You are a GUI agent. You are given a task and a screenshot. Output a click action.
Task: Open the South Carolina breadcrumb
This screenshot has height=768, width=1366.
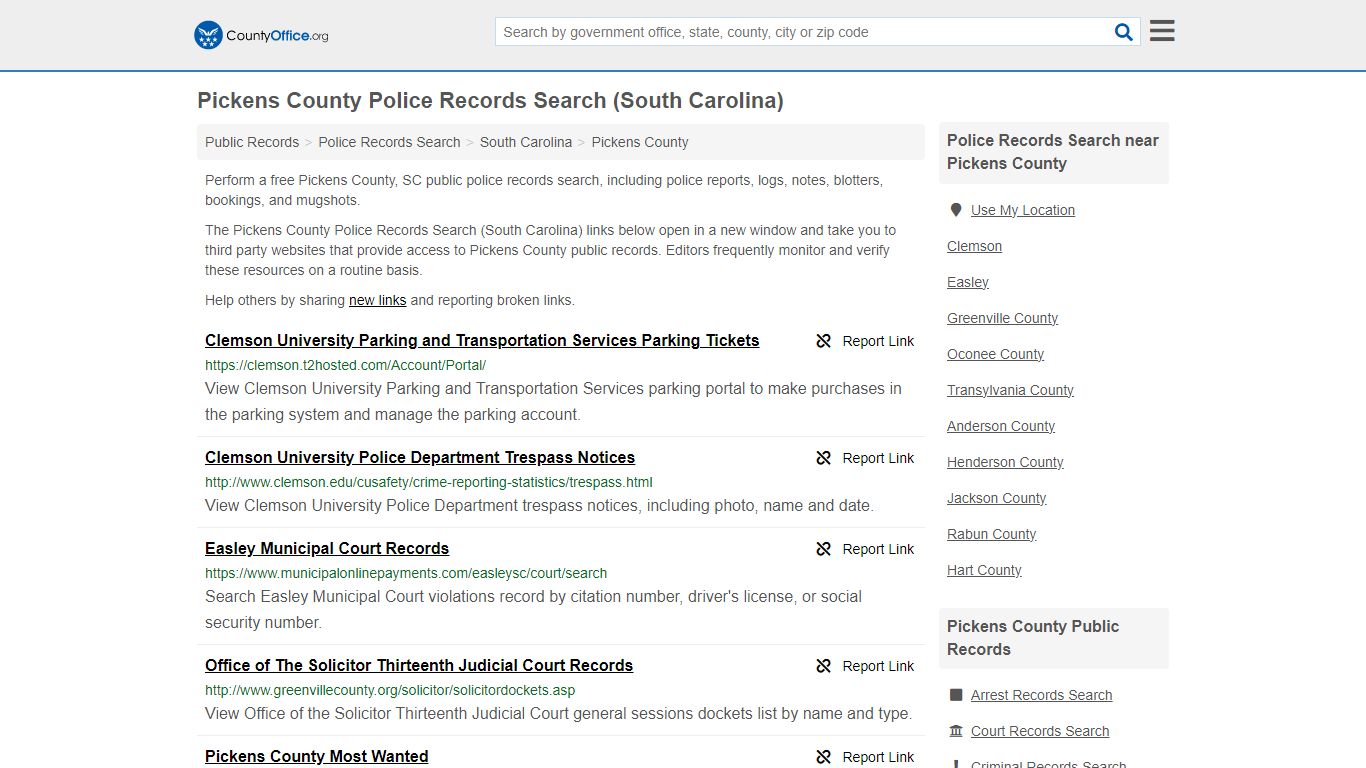[526, 142]
